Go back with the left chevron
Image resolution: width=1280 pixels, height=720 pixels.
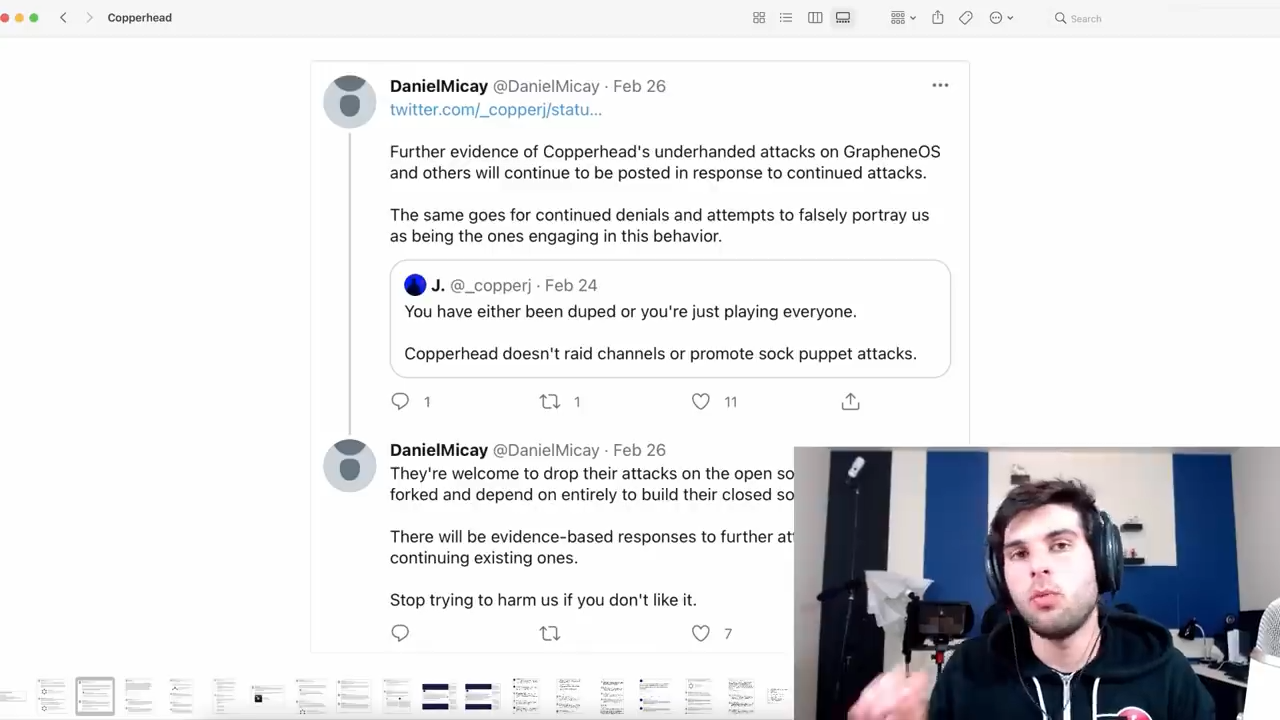point(63,18)
